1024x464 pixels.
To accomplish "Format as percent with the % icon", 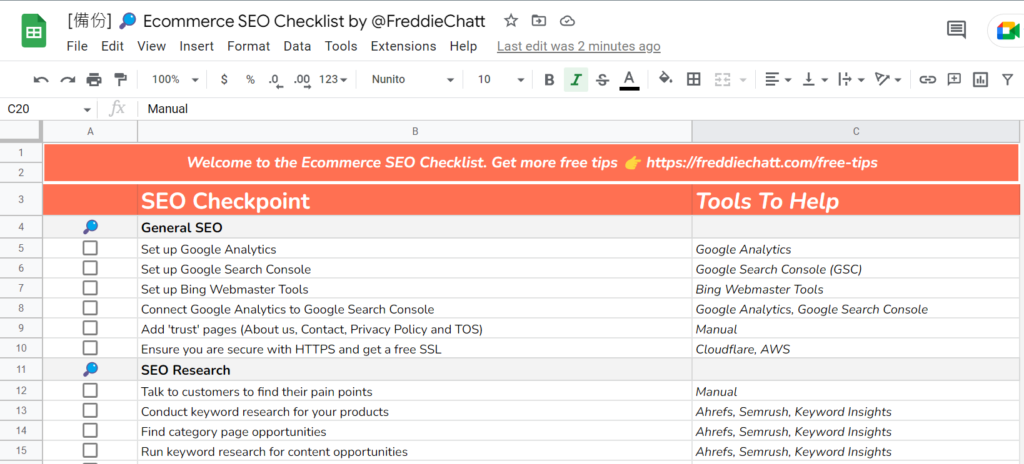I will click(x=250, y=80).
